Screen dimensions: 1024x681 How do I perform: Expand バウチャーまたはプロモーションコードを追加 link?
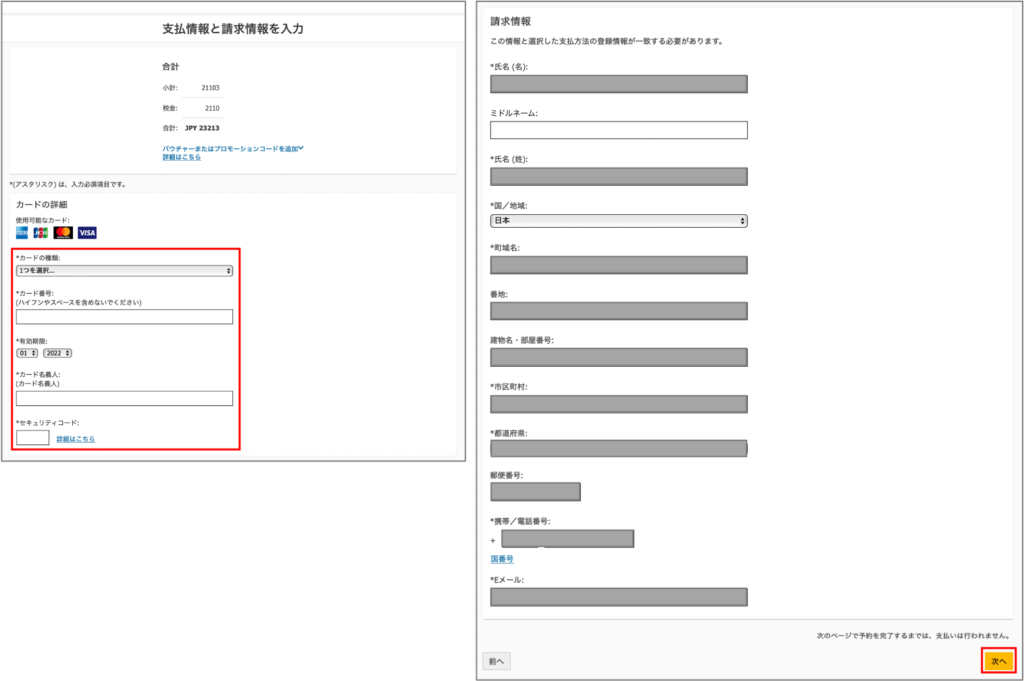coord(232,148)
